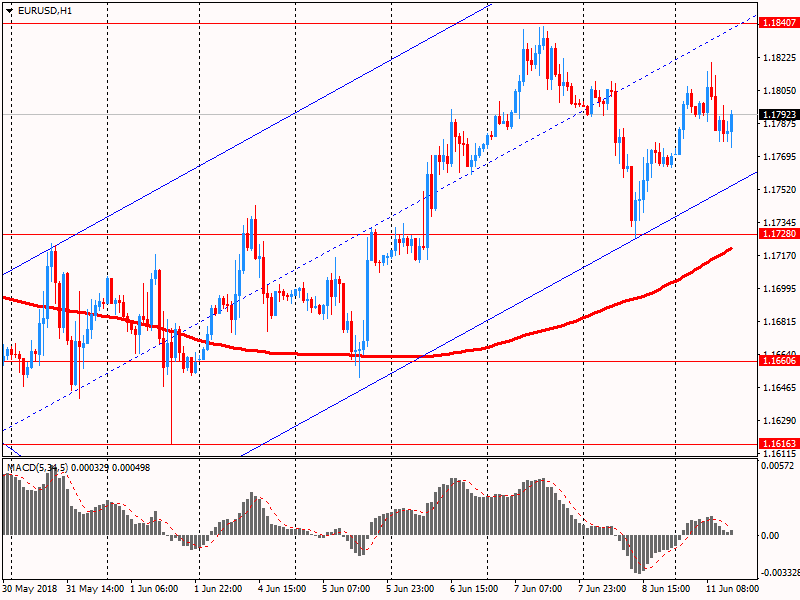Select the 1.17280 horizontal level label
The height and width of the screenshot is (600, 800).
[779, 234]
